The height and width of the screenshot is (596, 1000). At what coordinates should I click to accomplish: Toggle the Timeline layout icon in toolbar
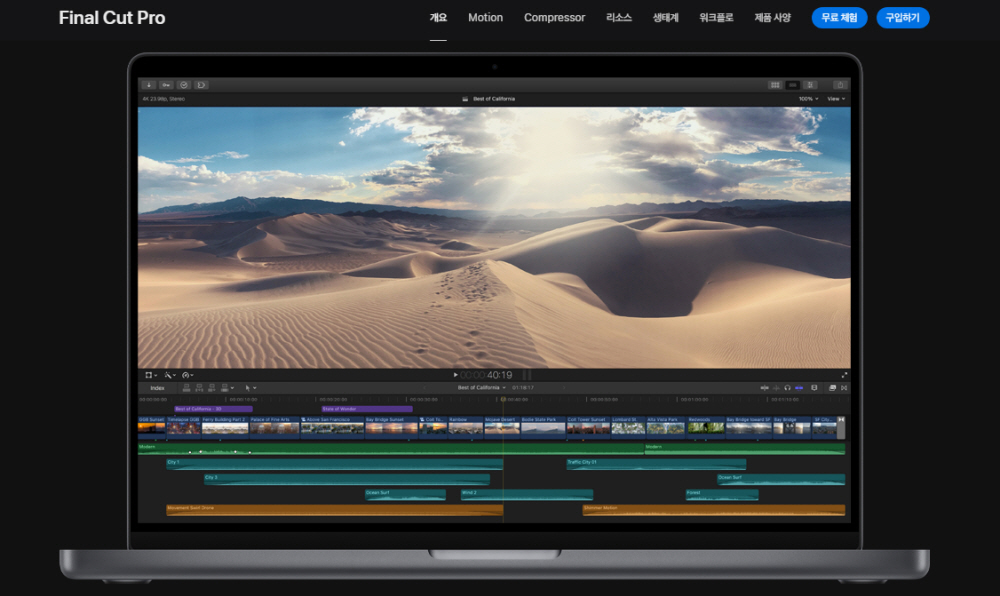coord(793,85)
